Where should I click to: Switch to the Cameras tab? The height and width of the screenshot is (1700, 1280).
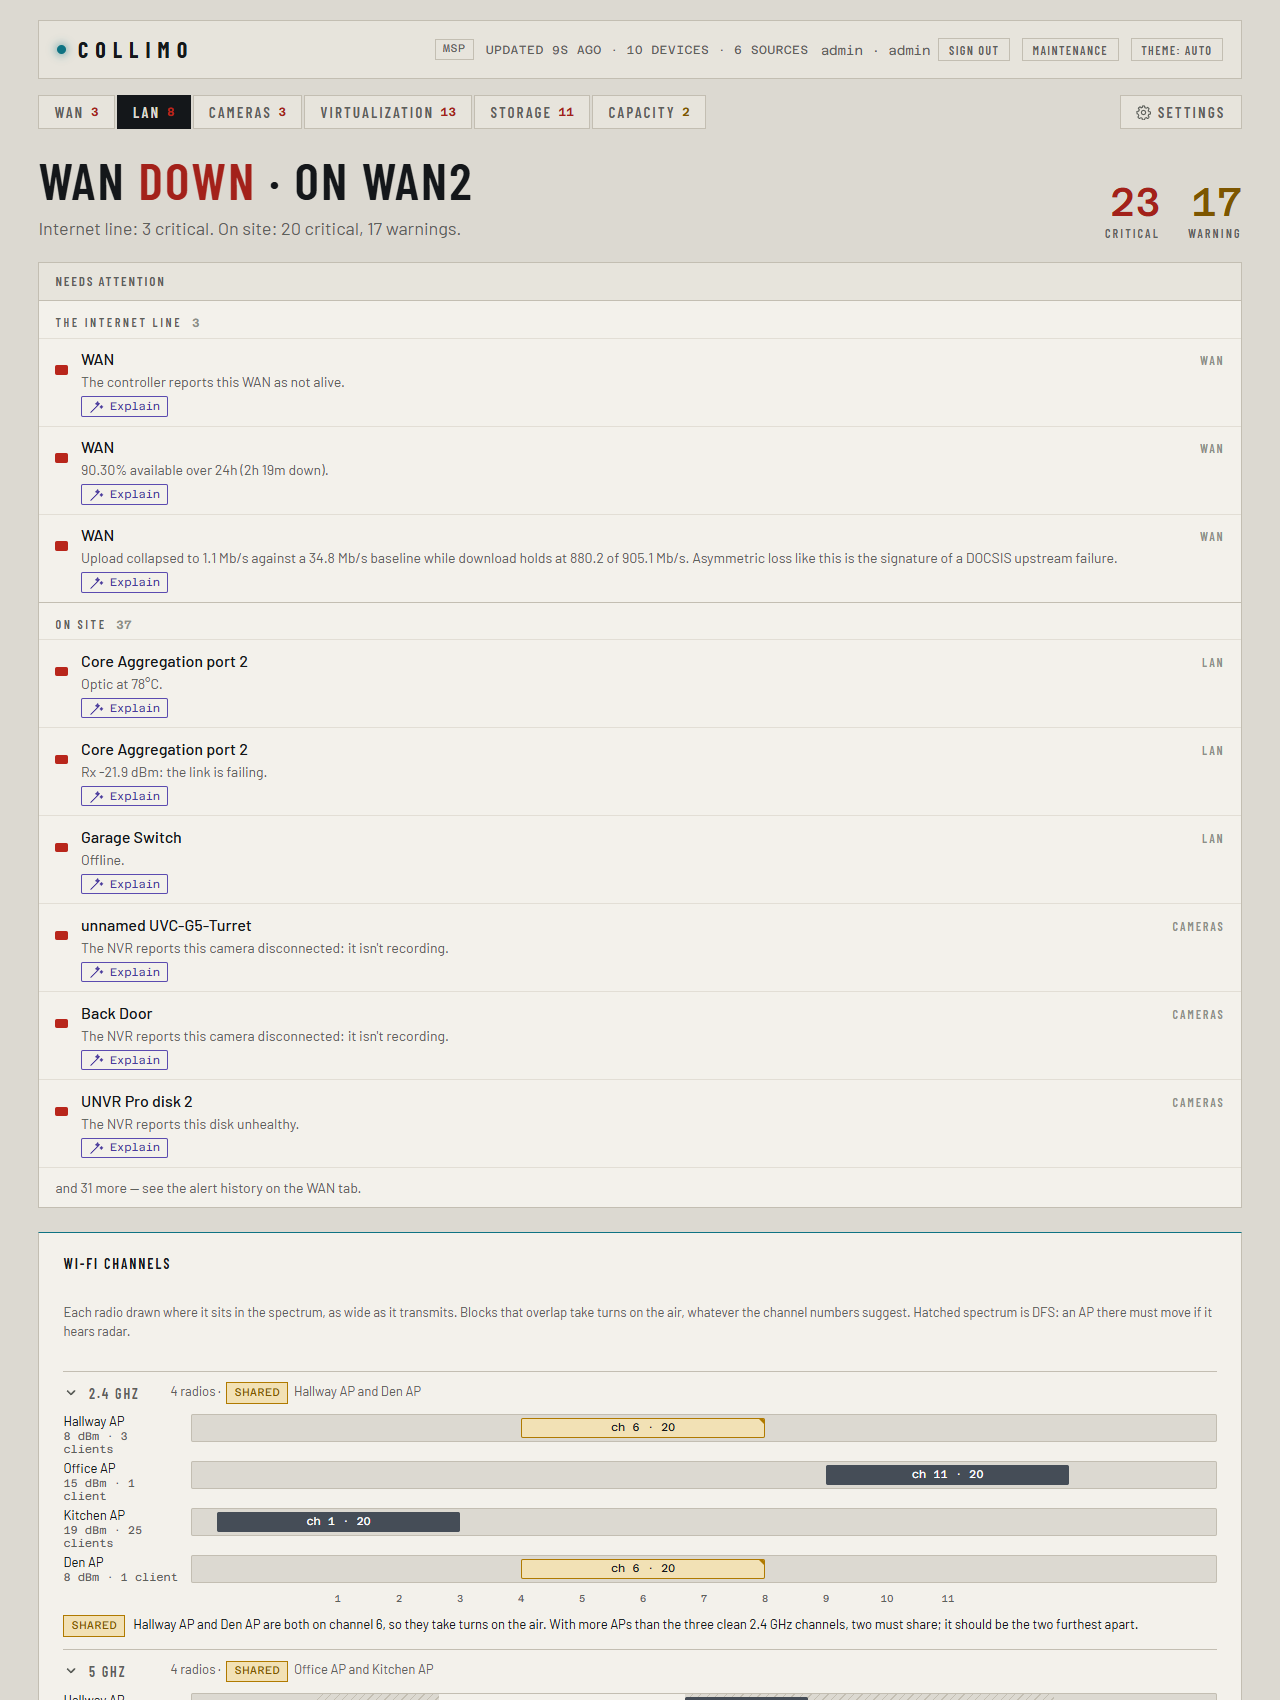pos(247,112)
